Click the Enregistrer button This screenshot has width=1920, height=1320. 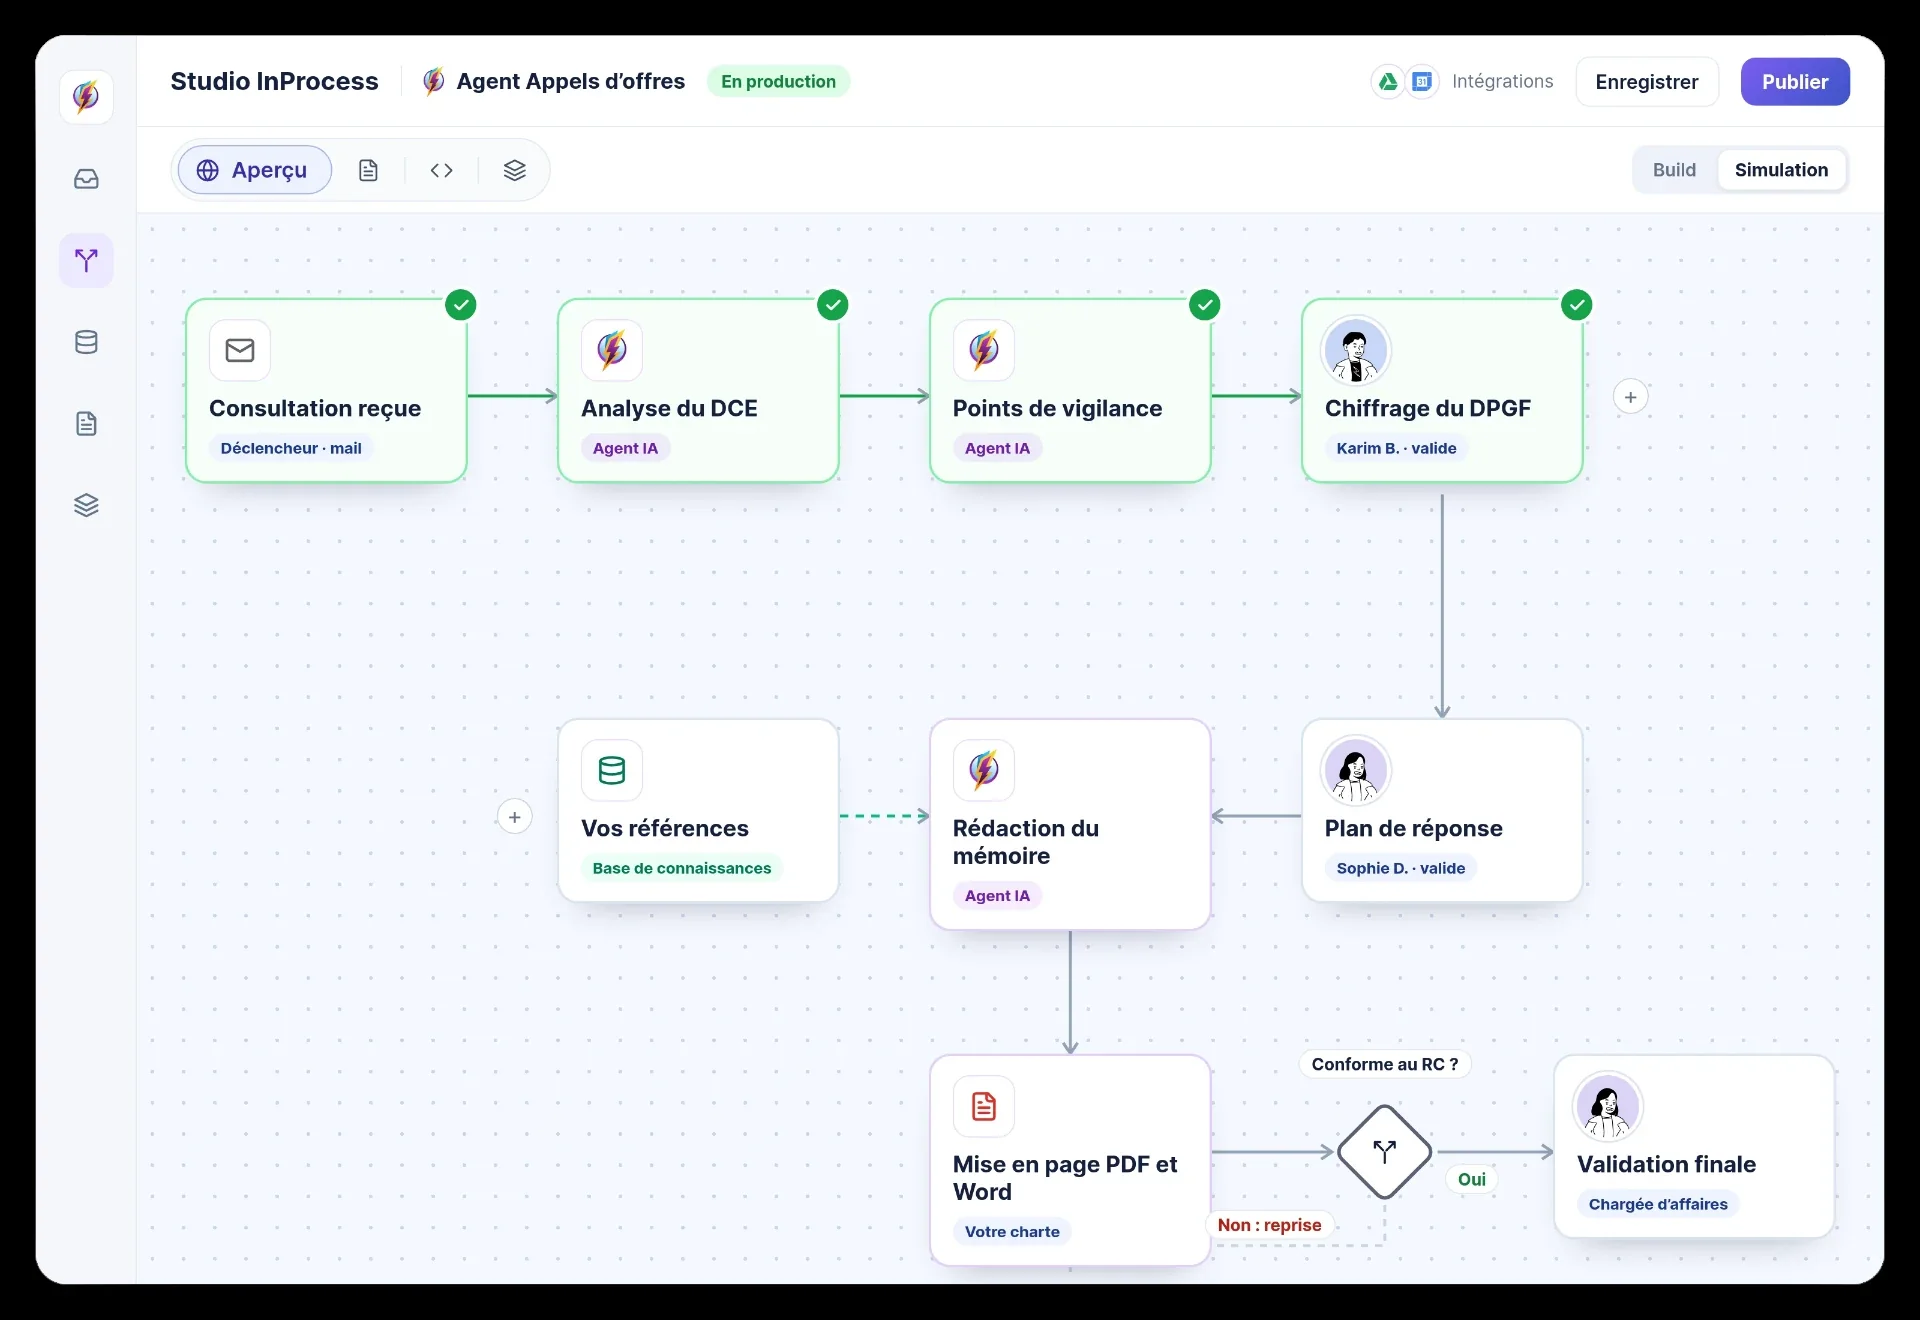click(x=1647, y=82)
